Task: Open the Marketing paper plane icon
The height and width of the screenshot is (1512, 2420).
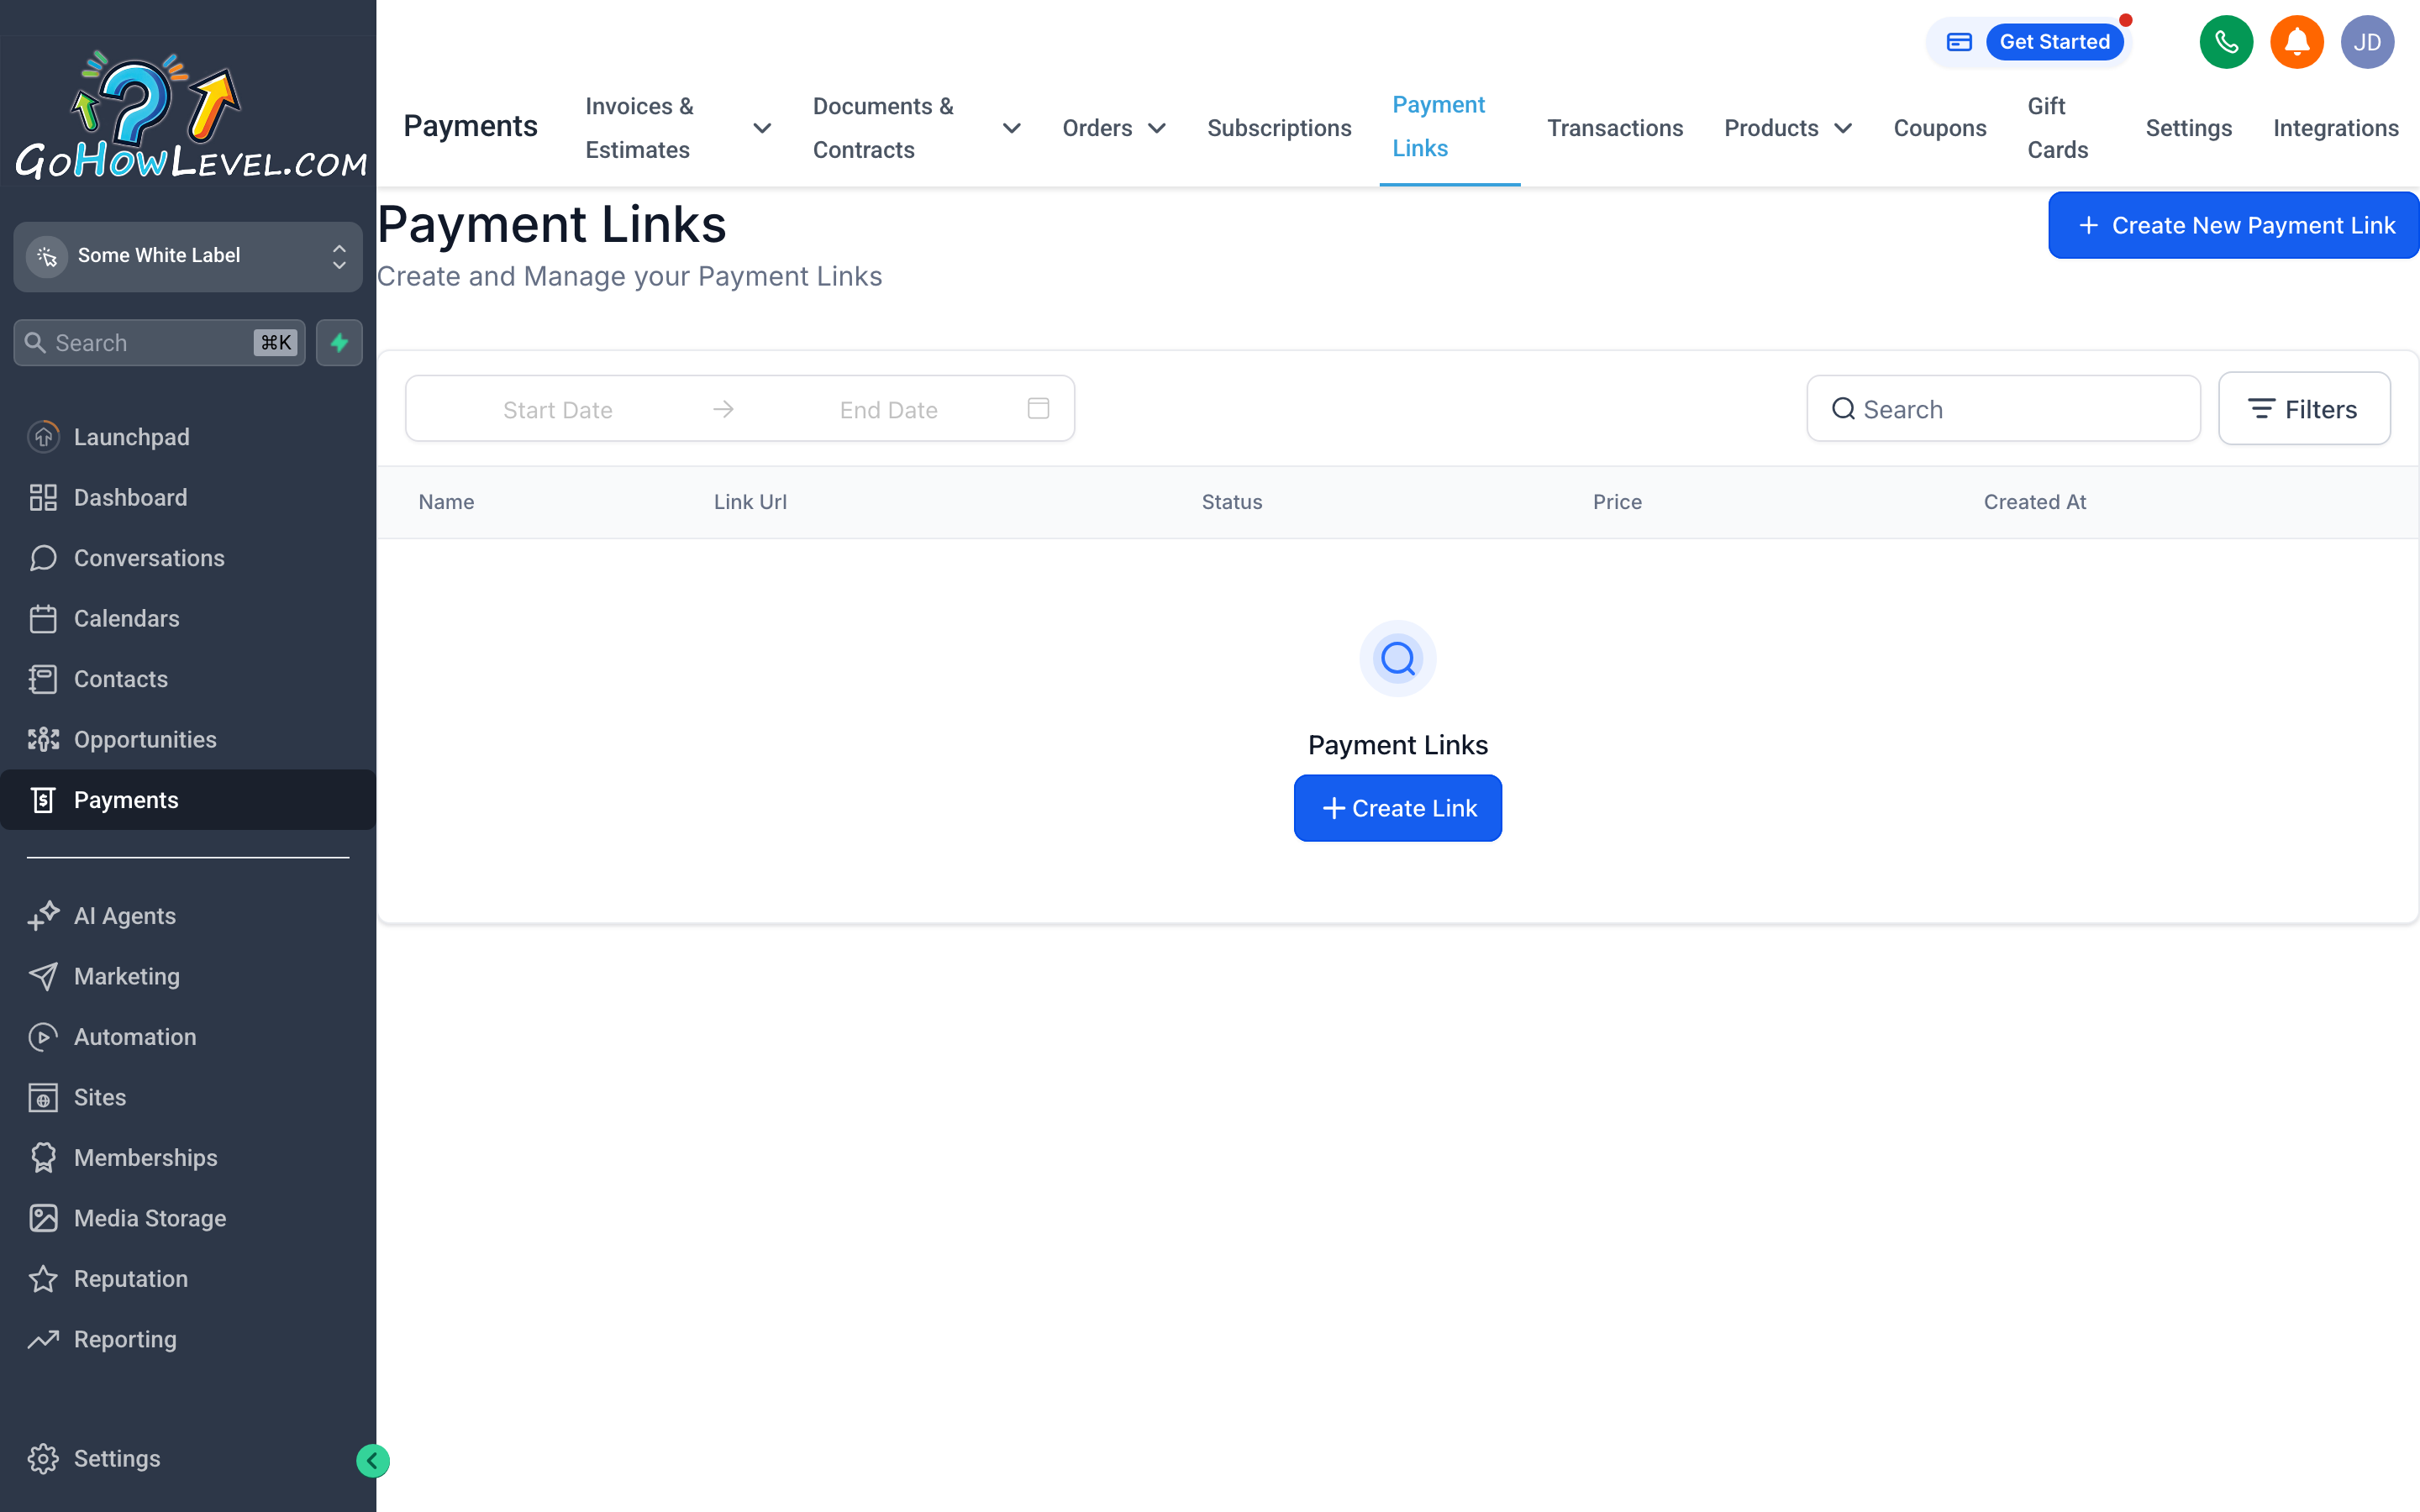Action: (43, 976)
